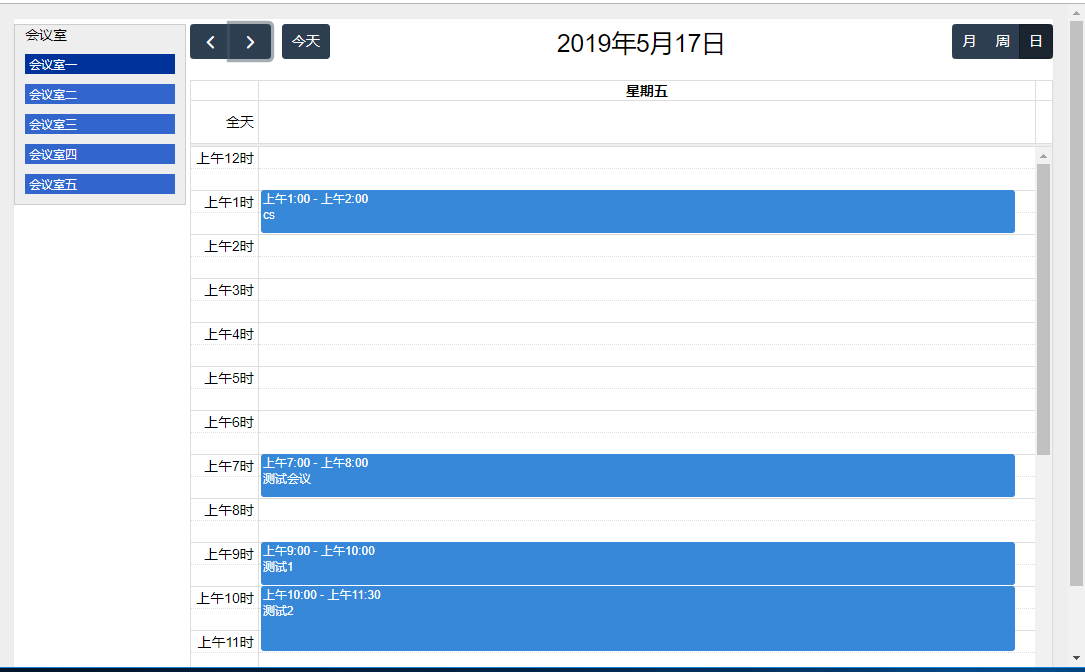Switch to the 月 (month) view
1085x672 pixels.
pos(968,41)
